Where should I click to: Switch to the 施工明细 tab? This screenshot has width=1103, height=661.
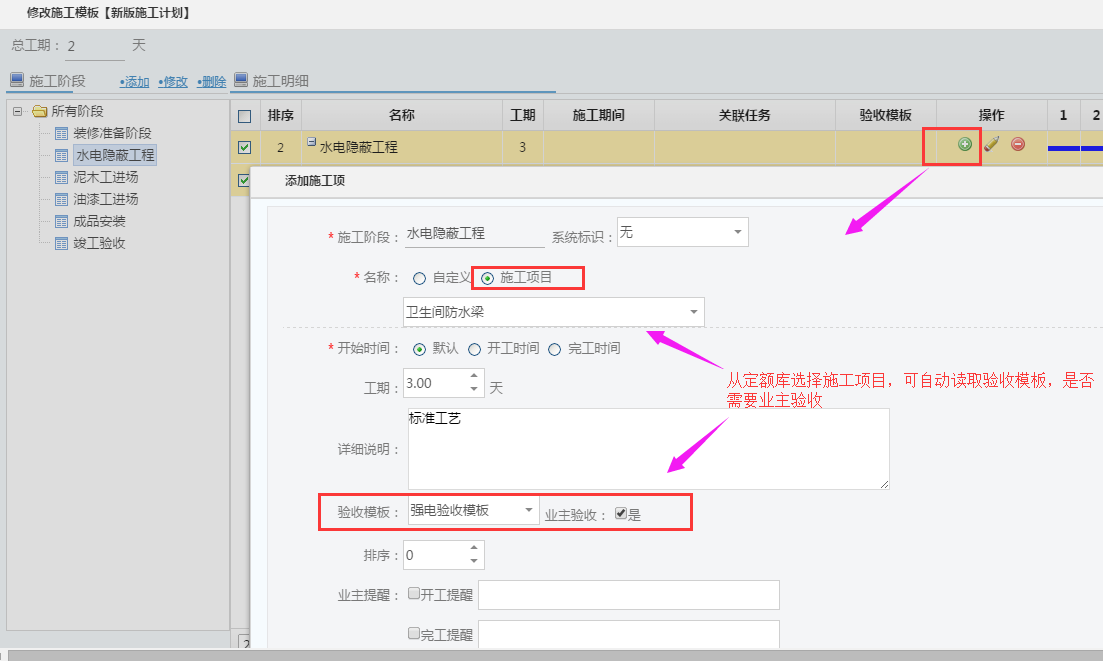[x=279, y=81]
